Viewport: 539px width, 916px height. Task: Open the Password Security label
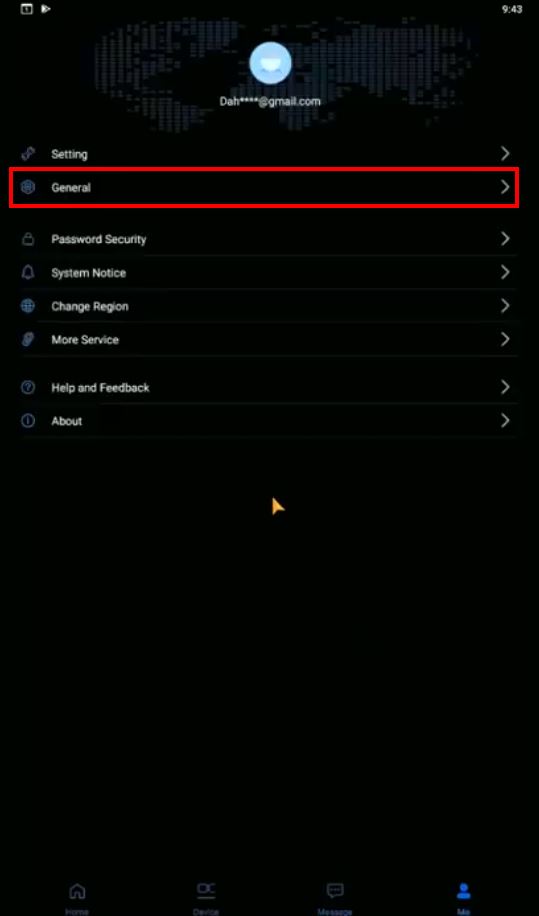(x=99, y=240)
